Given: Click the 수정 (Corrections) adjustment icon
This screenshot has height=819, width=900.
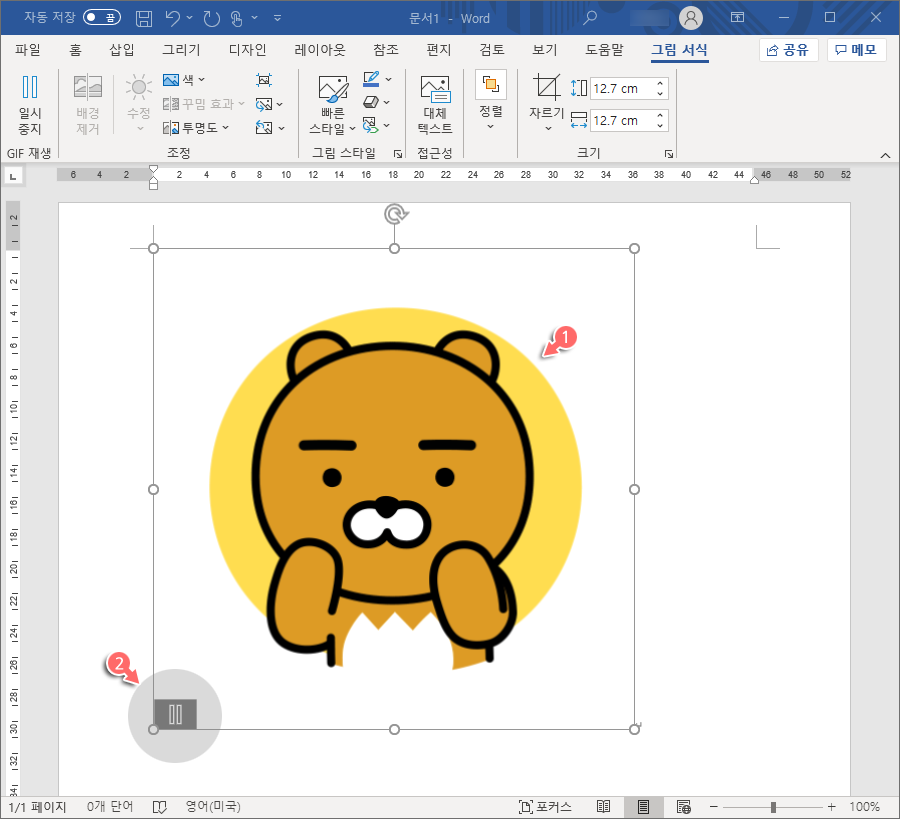Looking at the screenshot, I should [x=138, y=102].
